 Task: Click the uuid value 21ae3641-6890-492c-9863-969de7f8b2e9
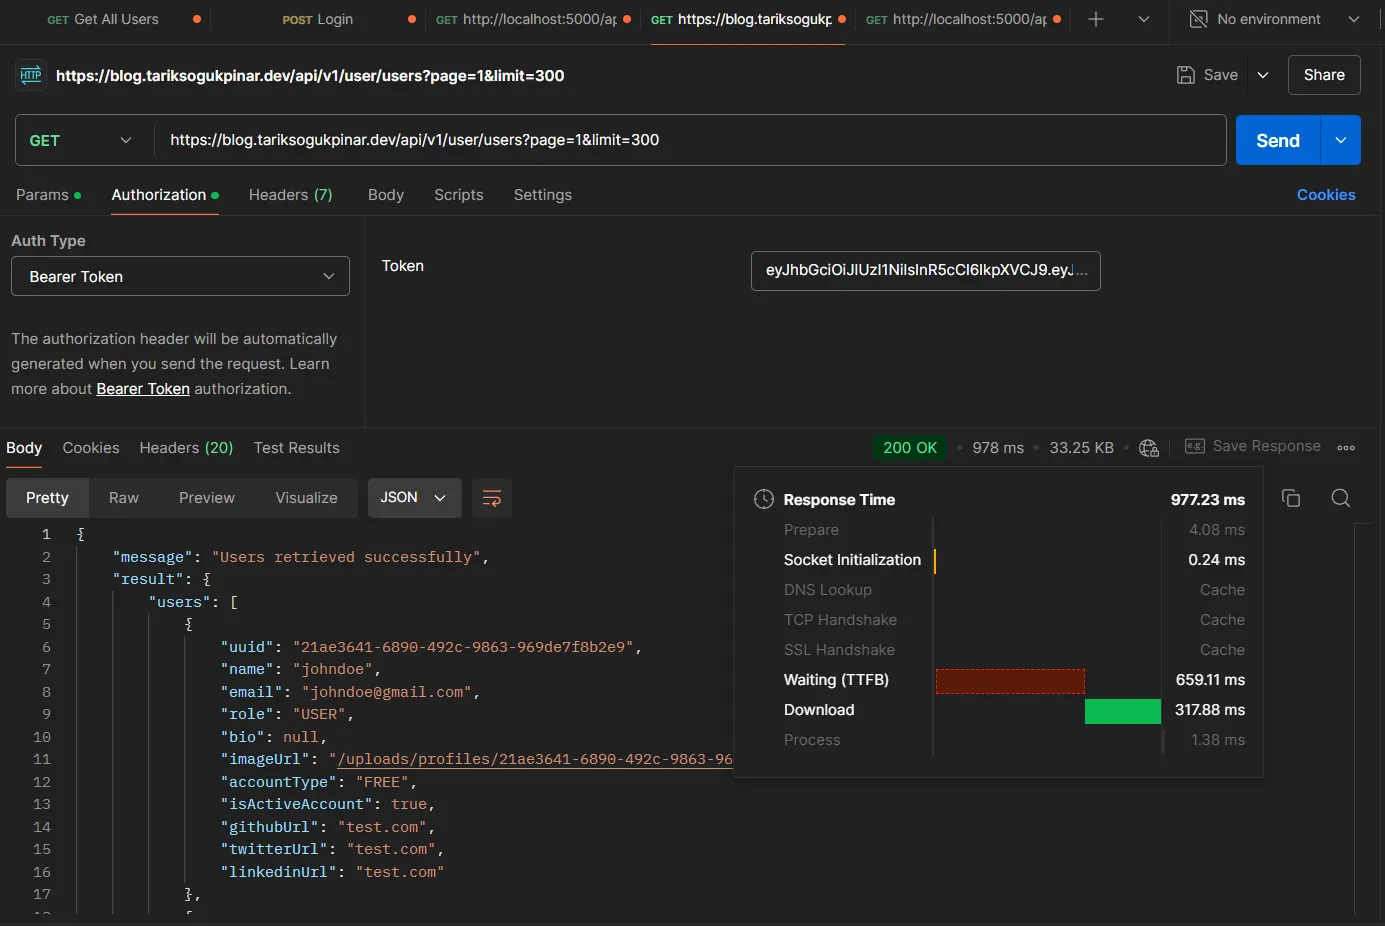(464, 647)
